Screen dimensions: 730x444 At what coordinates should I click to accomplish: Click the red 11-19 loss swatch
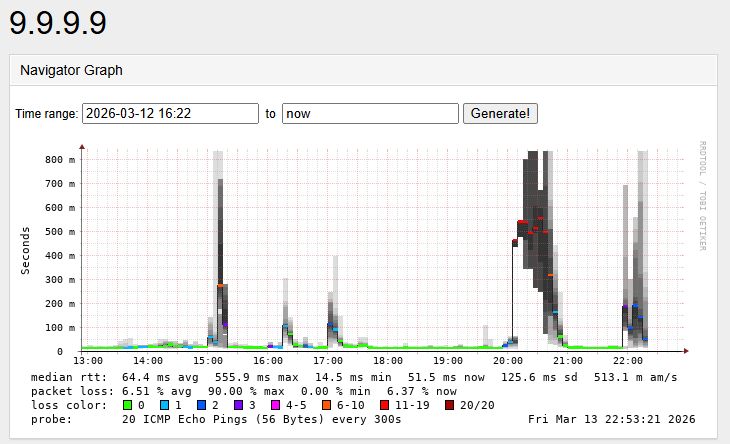pos(384,405)
